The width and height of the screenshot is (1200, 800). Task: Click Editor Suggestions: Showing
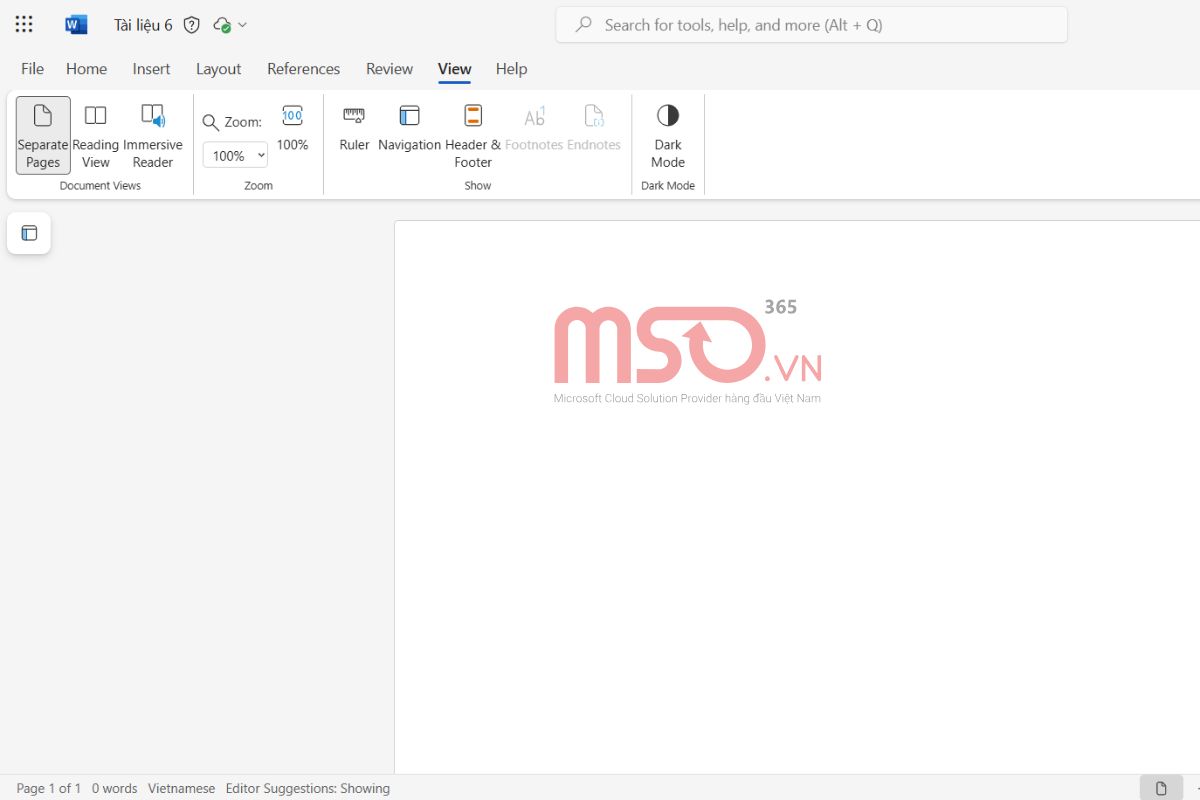pyautogui.click(x=308, y=788)
